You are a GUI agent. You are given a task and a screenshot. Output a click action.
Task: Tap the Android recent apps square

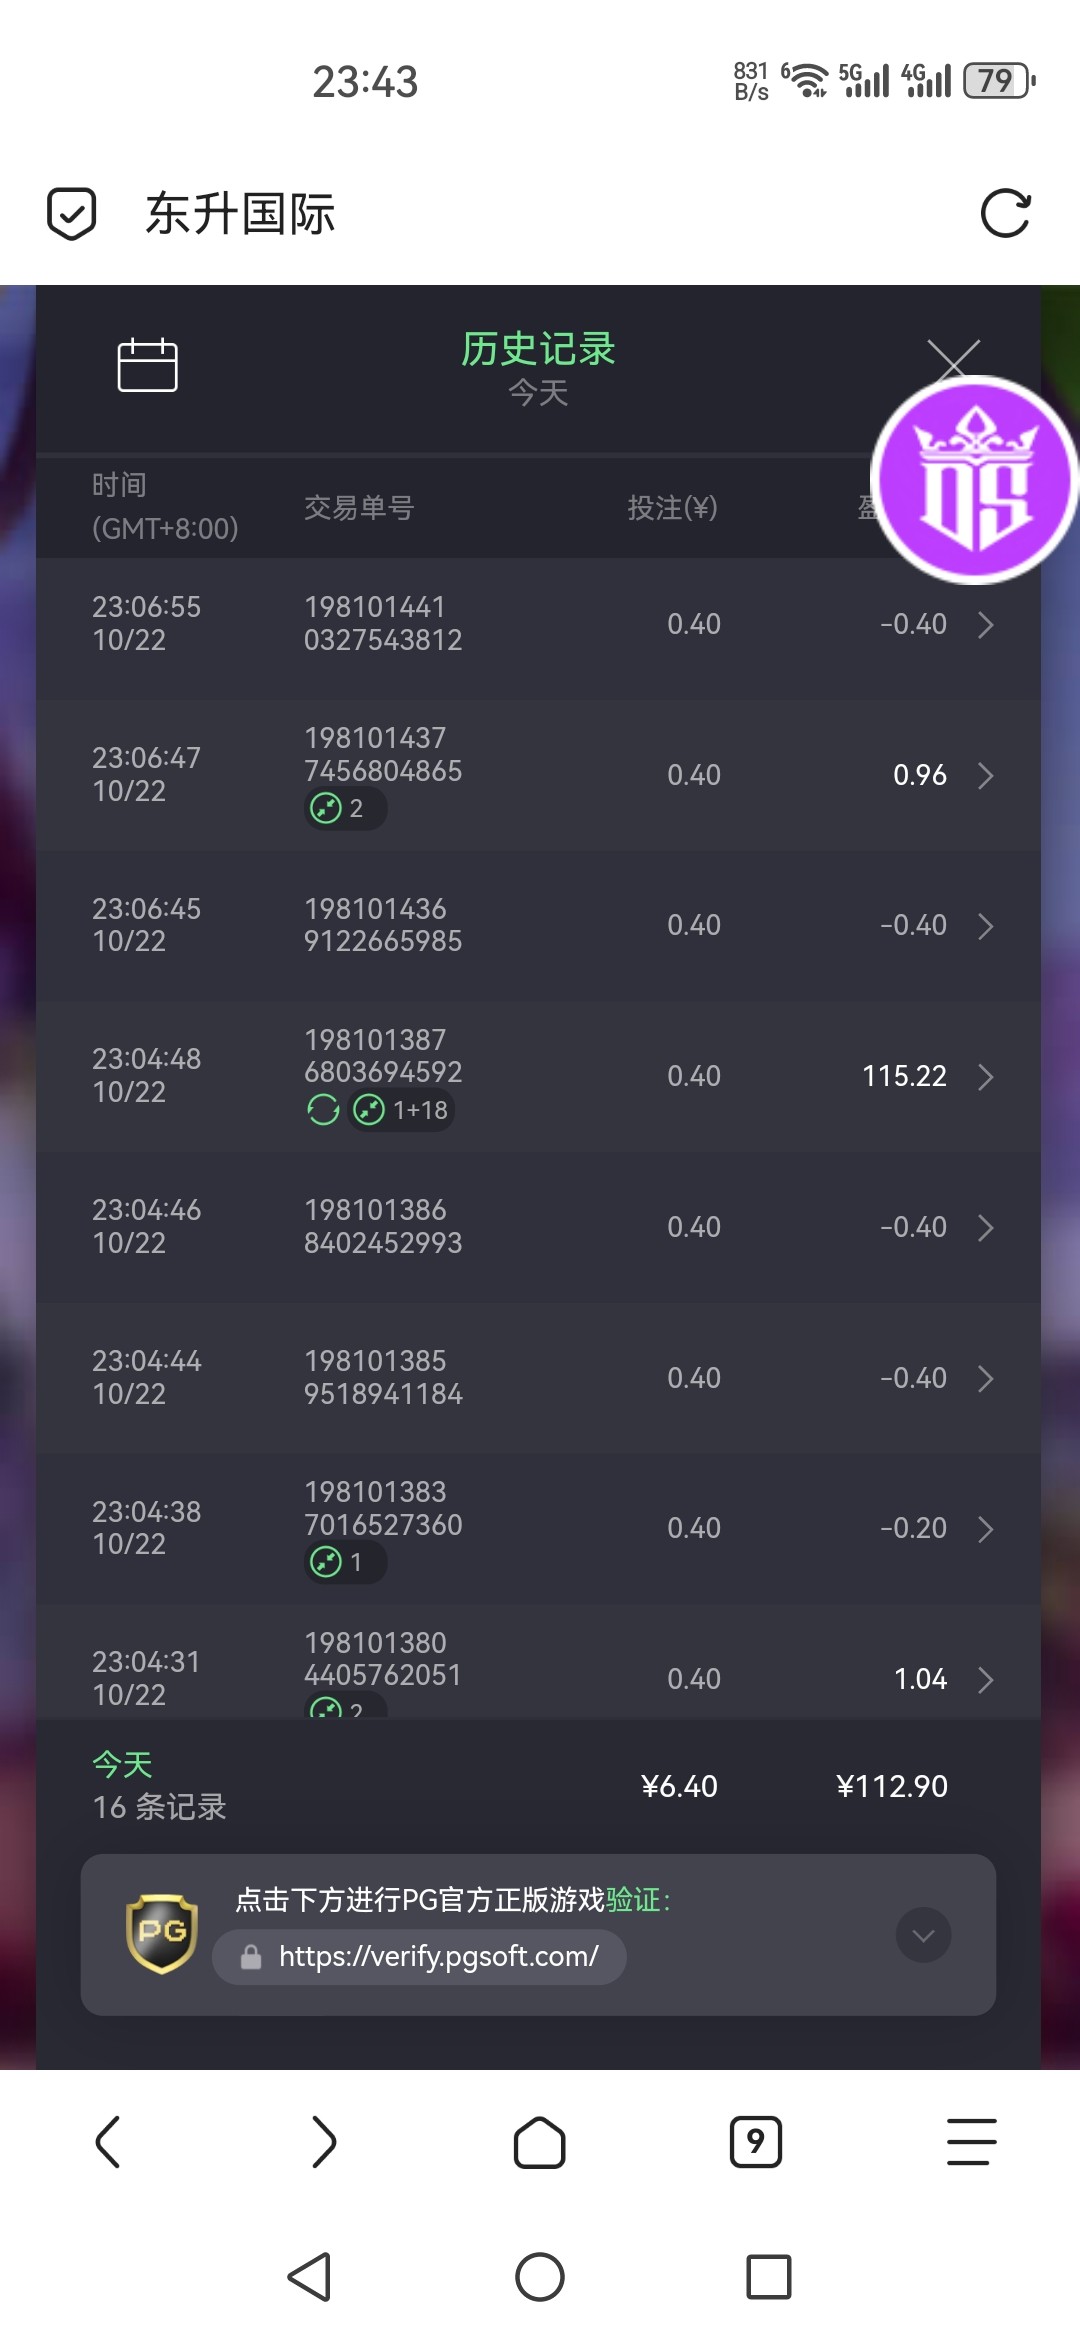768,2277
